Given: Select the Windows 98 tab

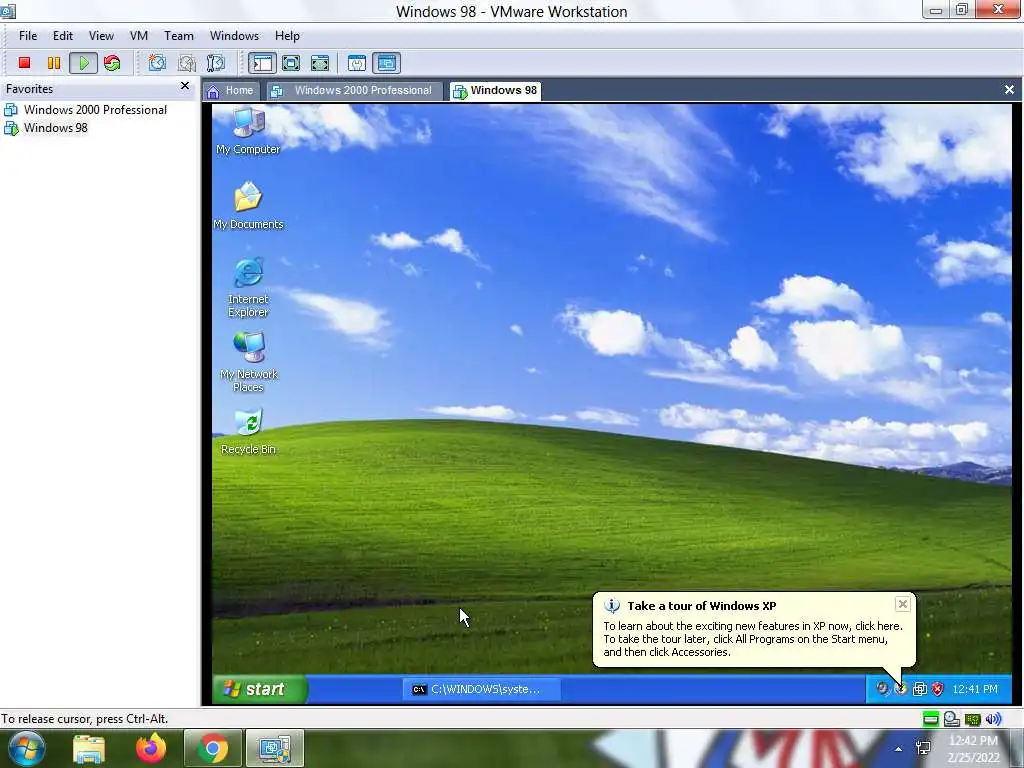Looking at the screenshot, I should (496, 91).
